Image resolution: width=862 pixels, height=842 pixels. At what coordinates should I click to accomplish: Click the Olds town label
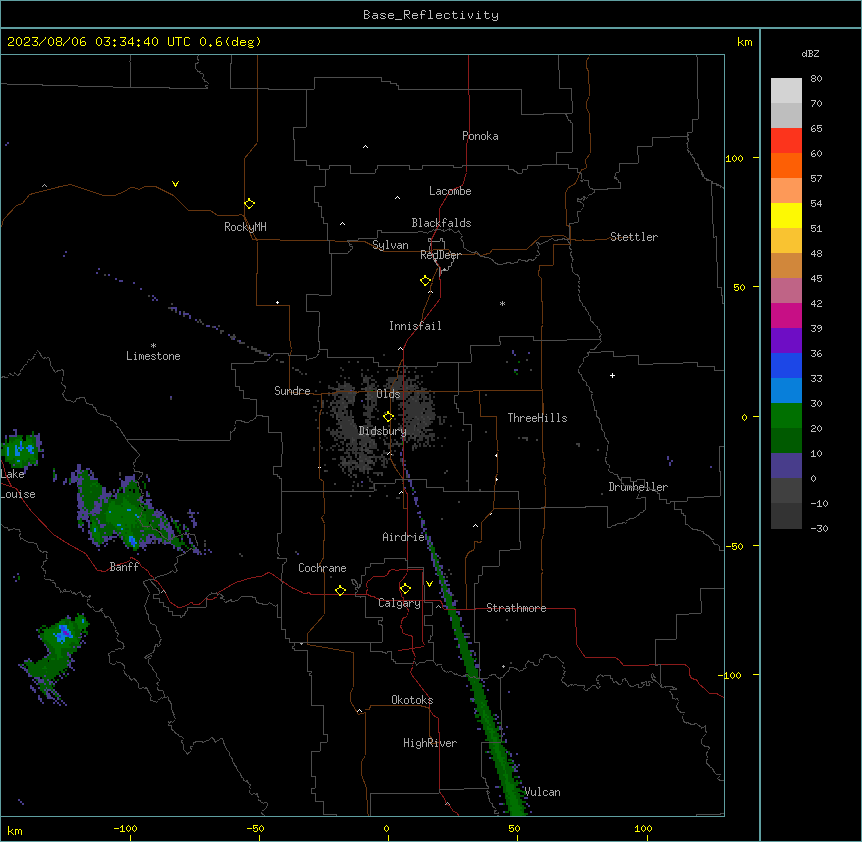[388, 394]
